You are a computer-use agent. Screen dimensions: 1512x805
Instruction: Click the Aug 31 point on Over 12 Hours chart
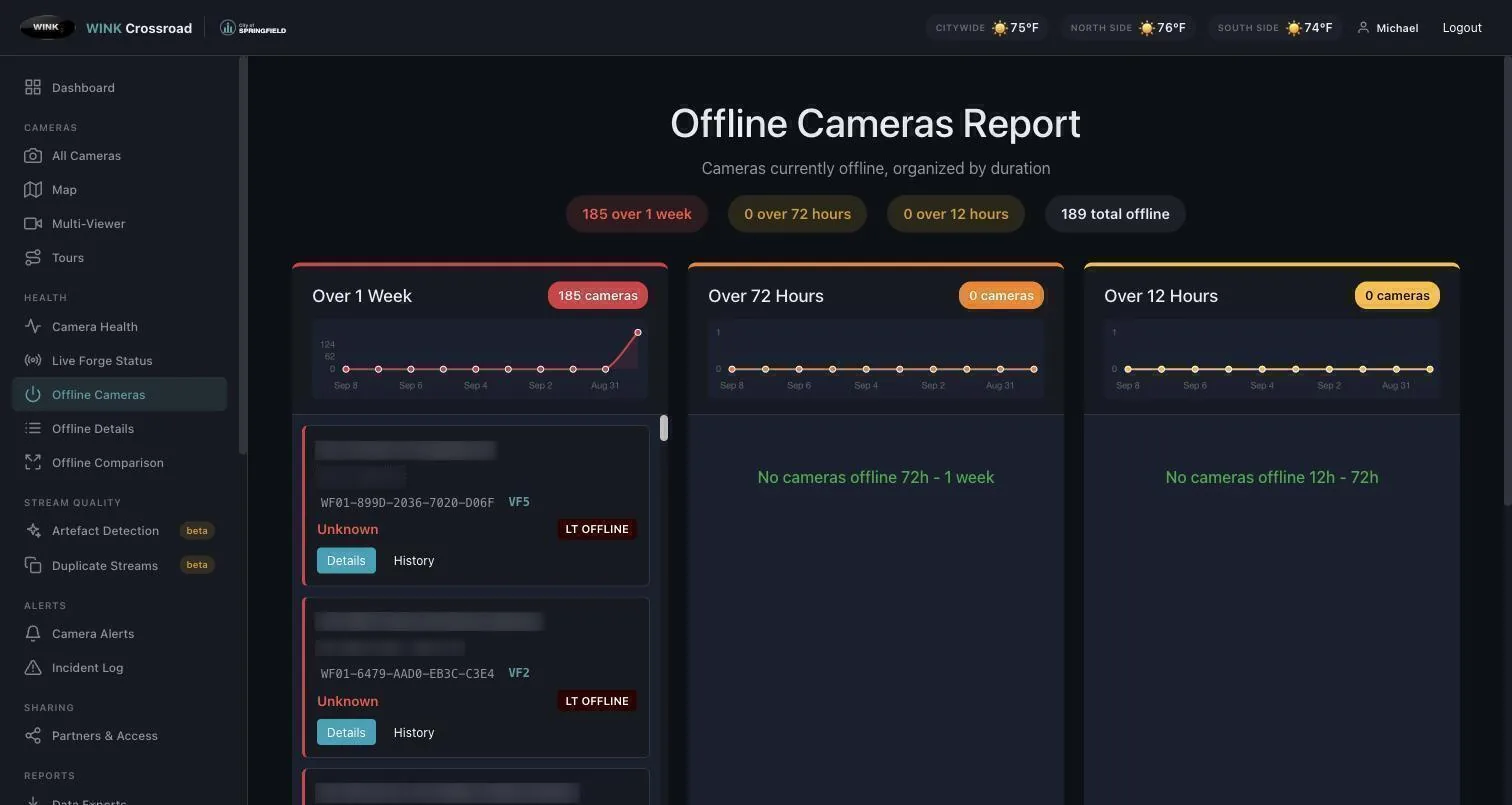1396,370
